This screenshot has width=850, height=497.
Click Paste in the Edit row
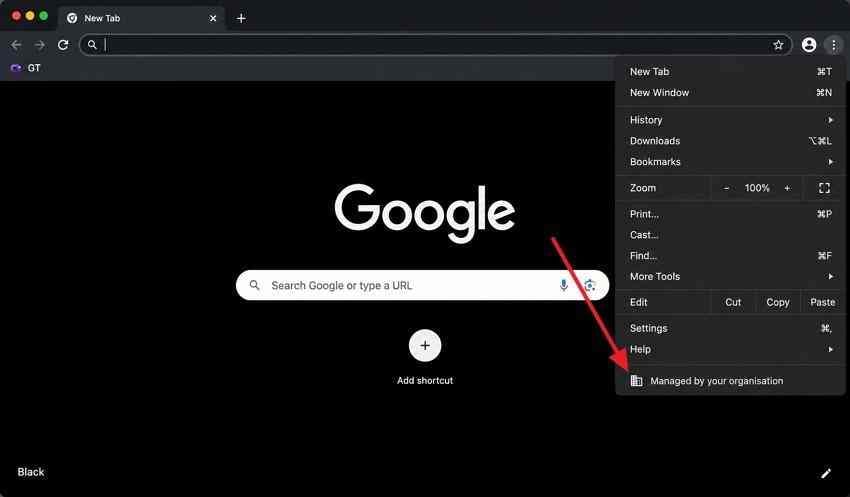pos(822,302)
